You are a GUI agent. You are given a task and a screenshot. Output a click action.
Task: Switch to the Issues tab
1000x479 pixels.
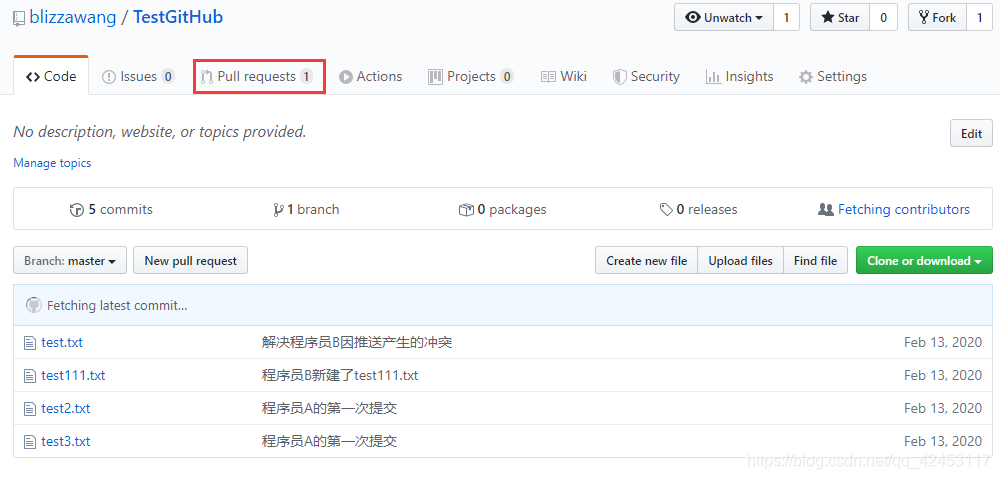pos(138,77)
